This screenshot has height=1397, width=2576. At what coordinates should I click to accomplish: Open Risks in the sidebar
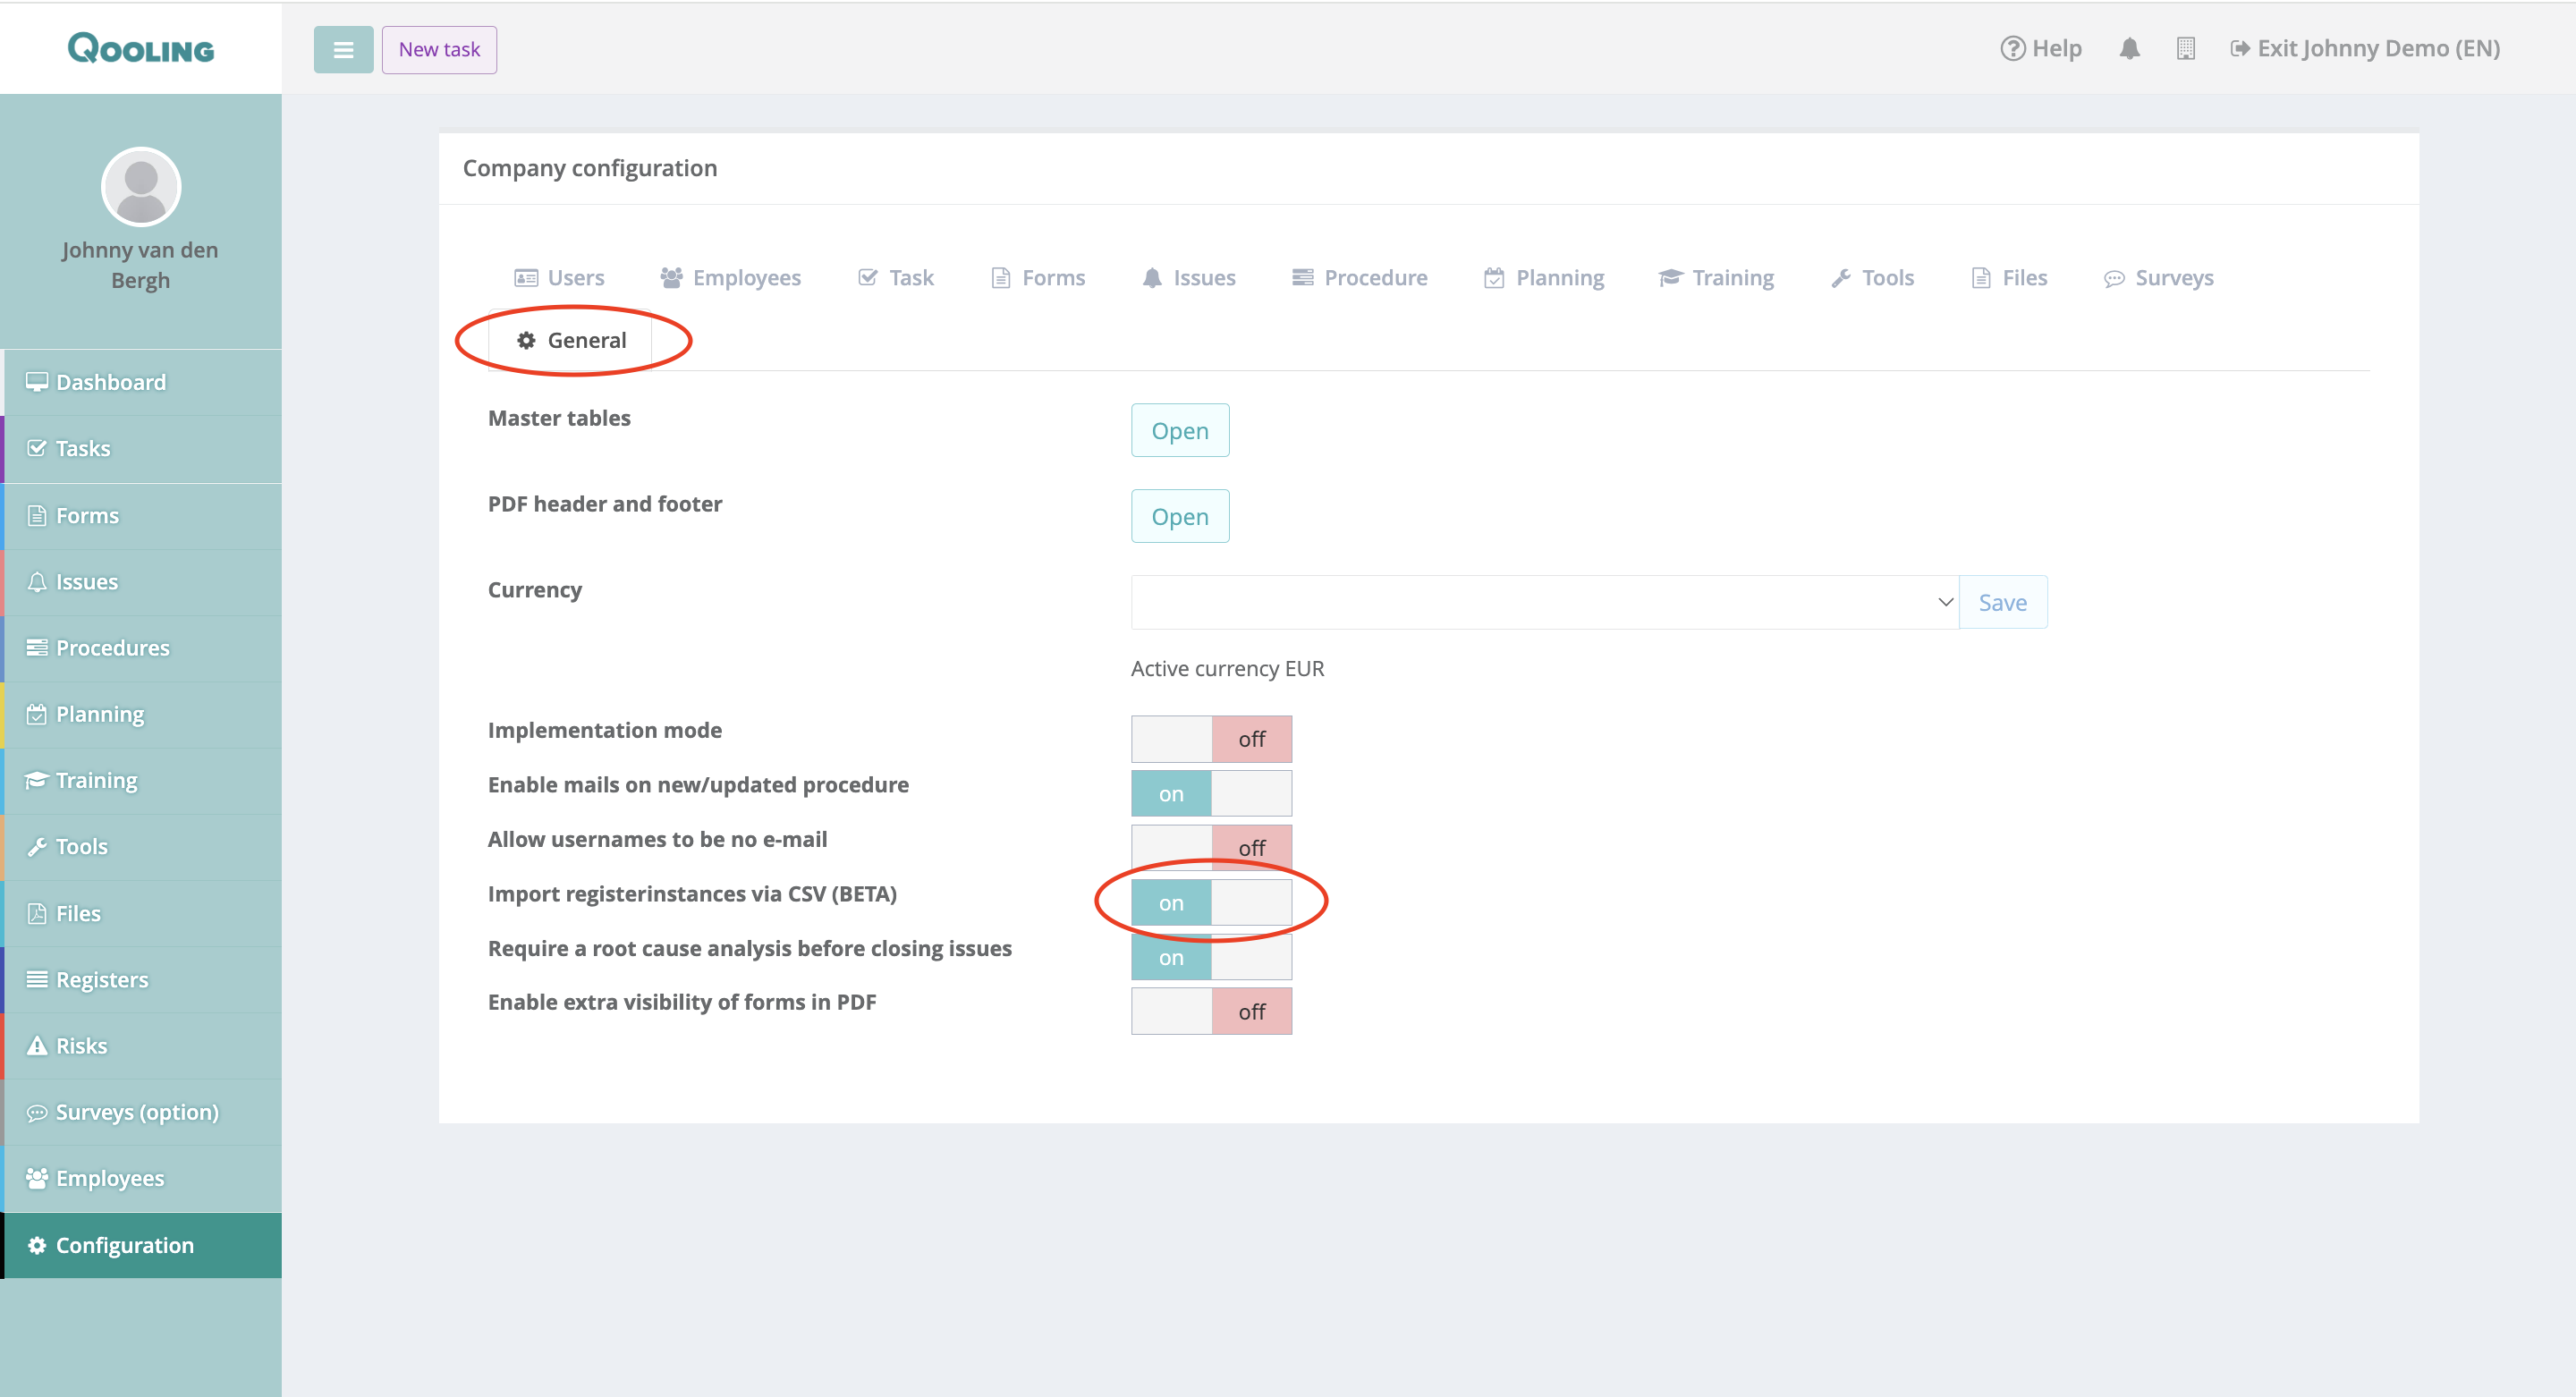pos(81,1045)
